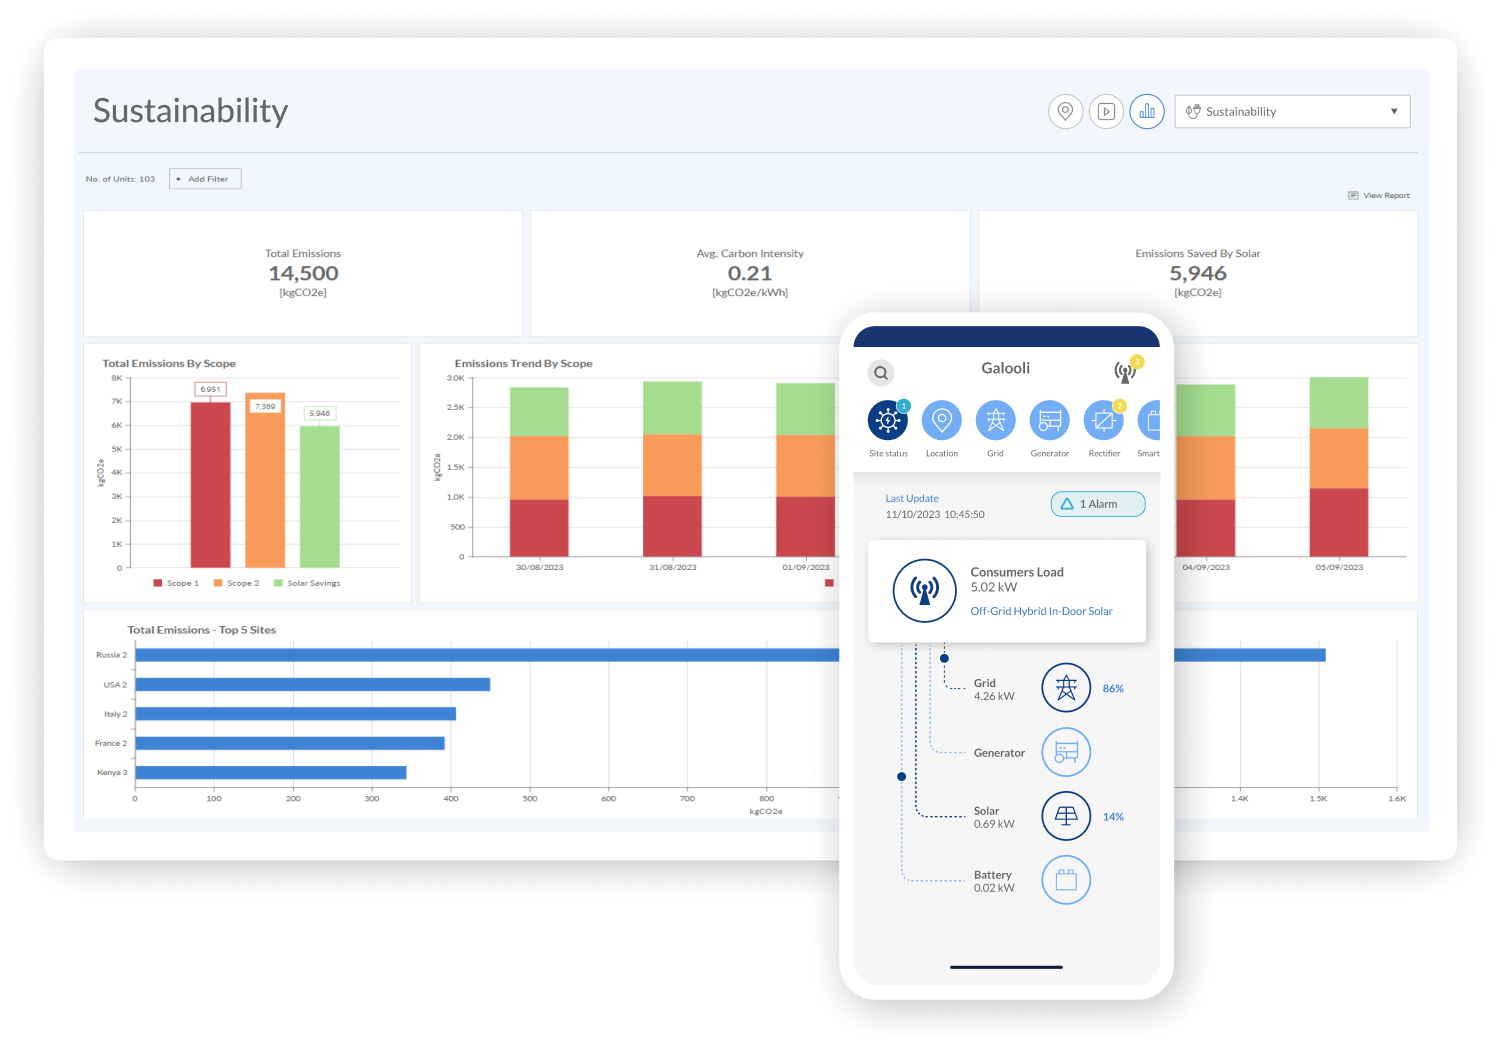Open the Grid tab in mobile app
This screenshot has width=1501, height=1051.
[995, 421]
